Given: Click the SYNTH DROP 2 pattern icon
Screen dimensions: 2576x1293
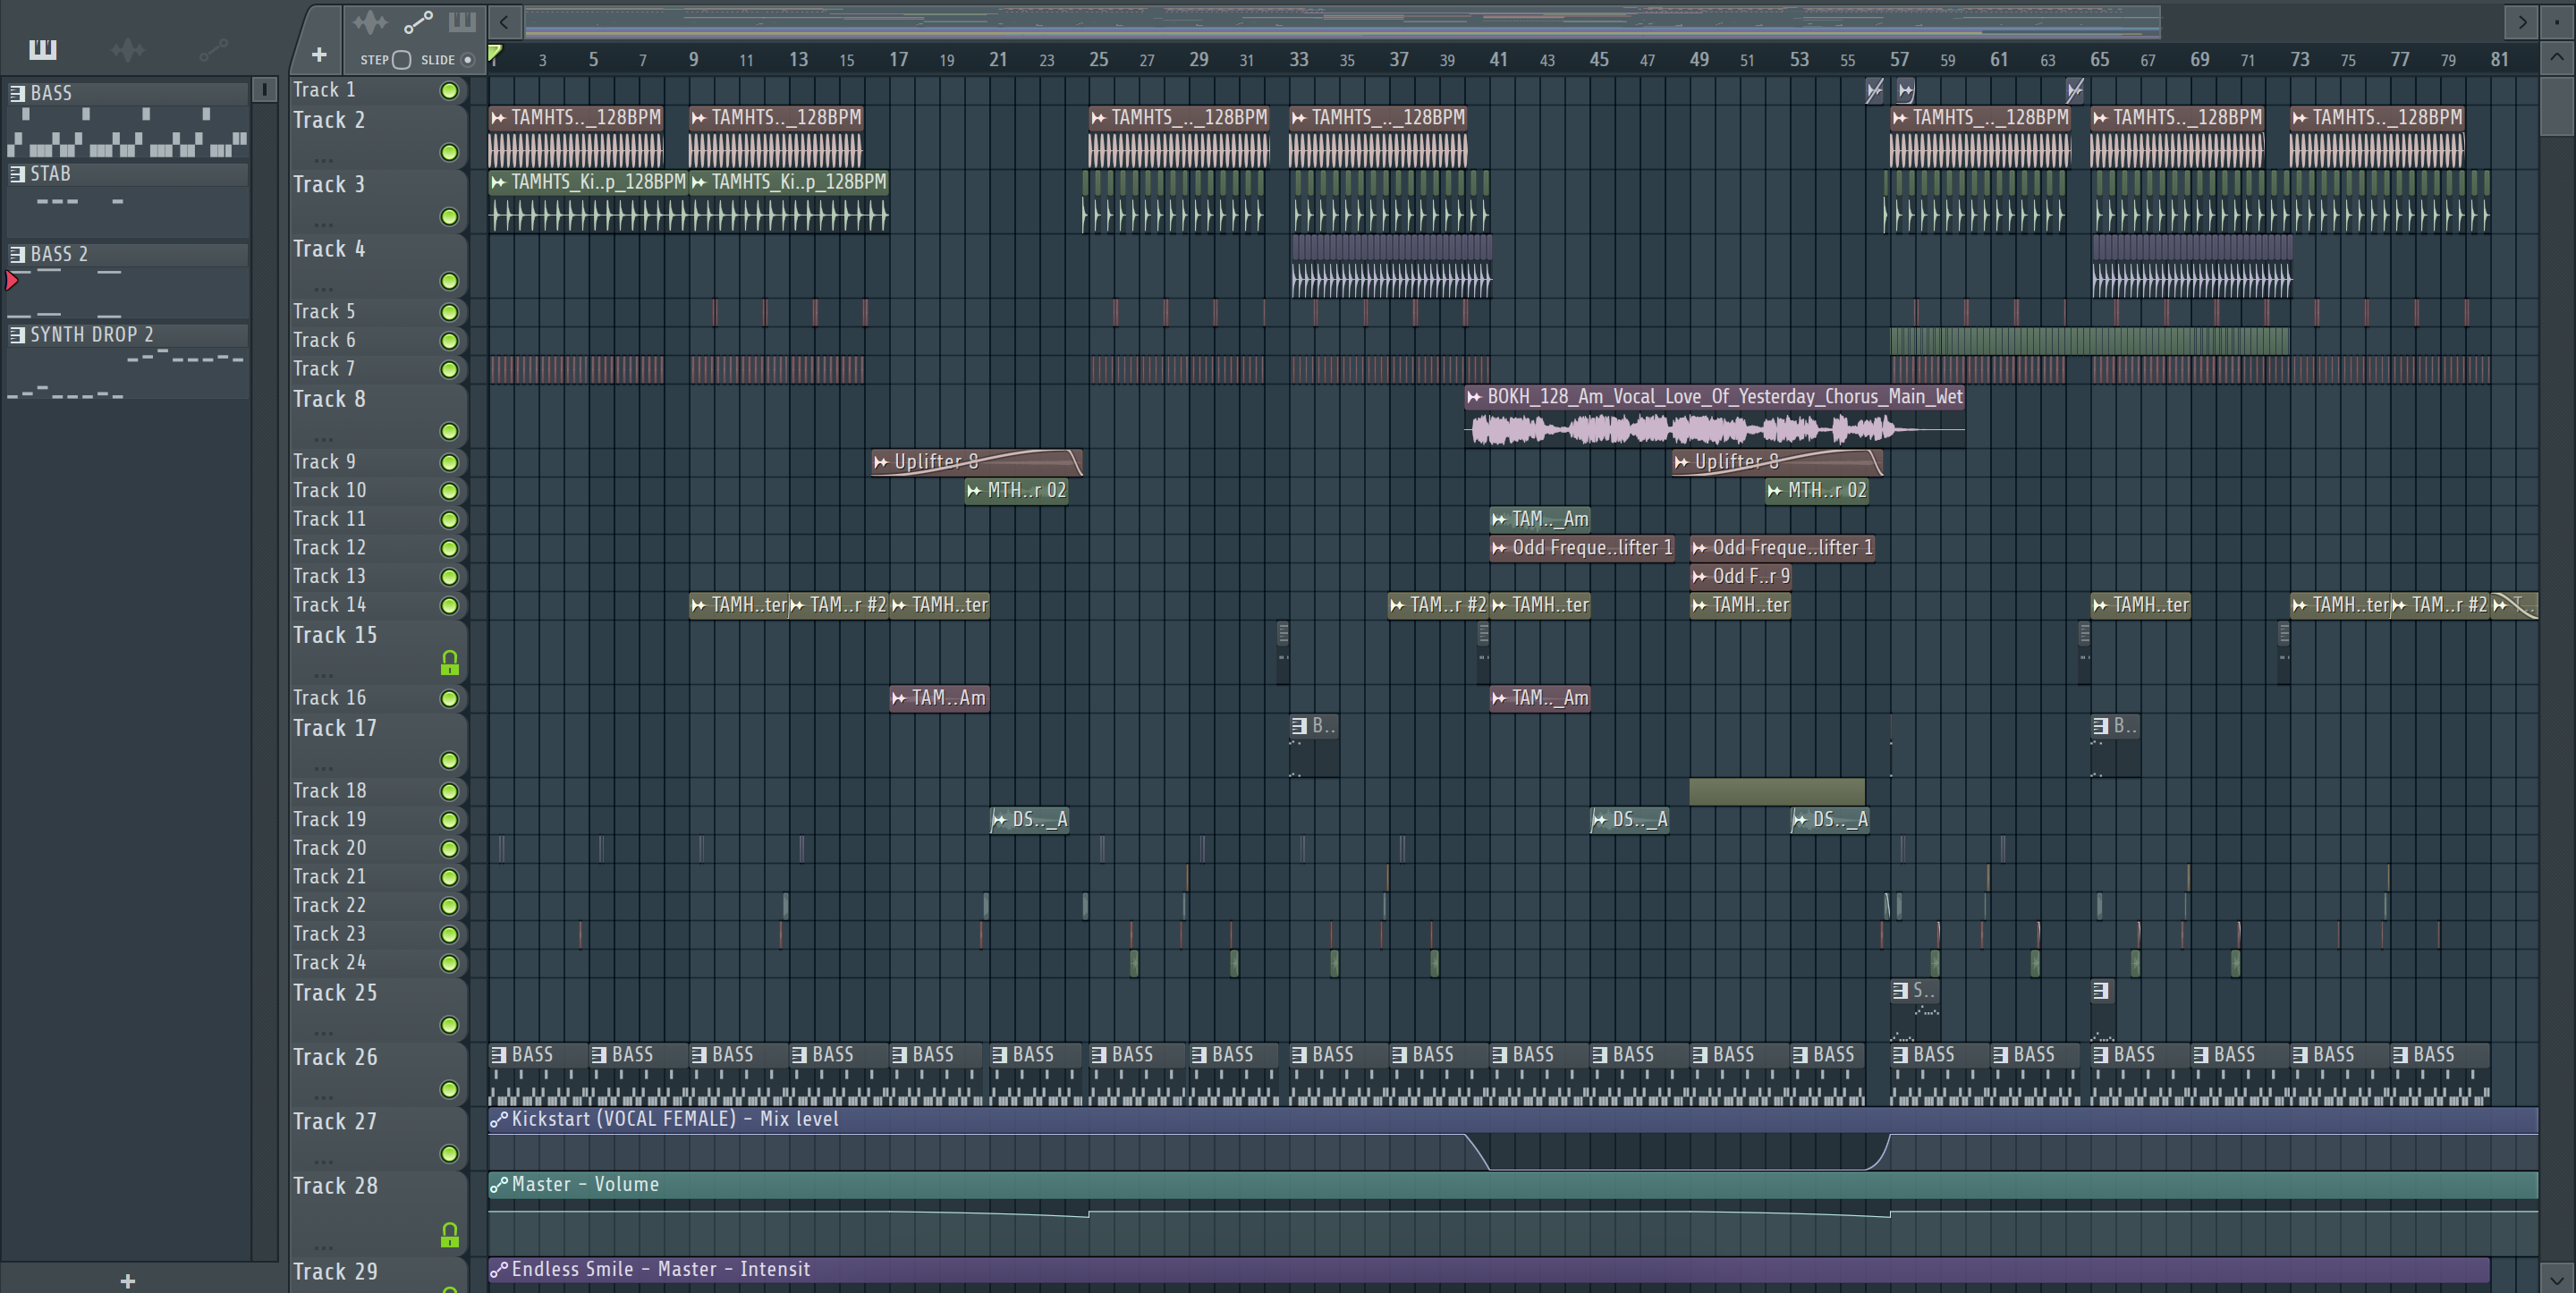Looking at the screenshot, I should 17,335.
